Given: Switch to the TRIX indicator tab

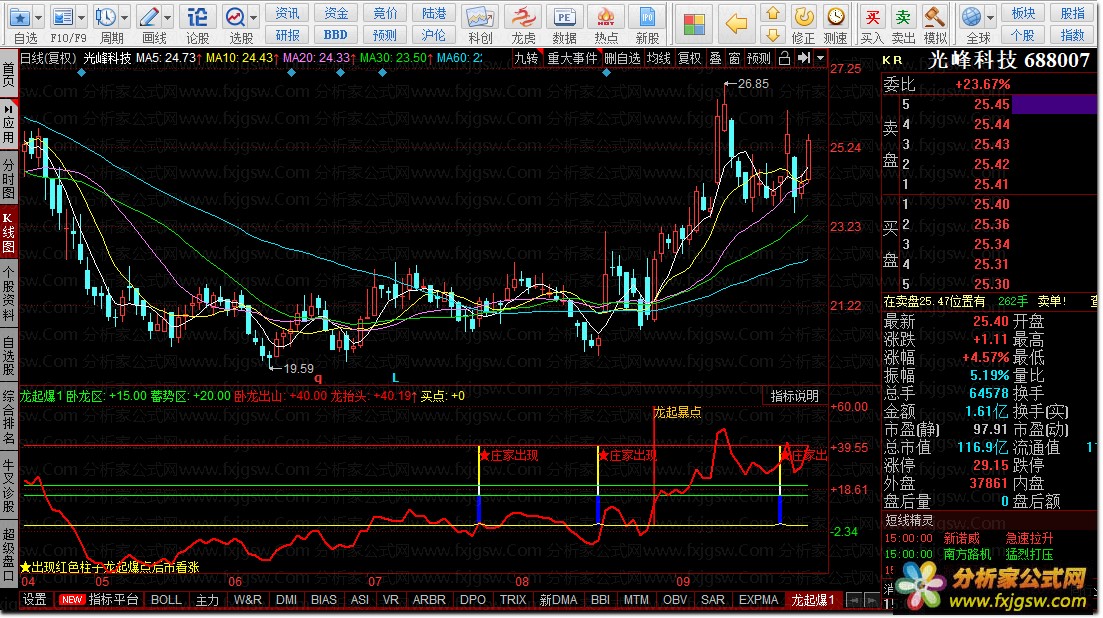Looking at the screenshot, I should pyautogui.click(x=513, y=600).
